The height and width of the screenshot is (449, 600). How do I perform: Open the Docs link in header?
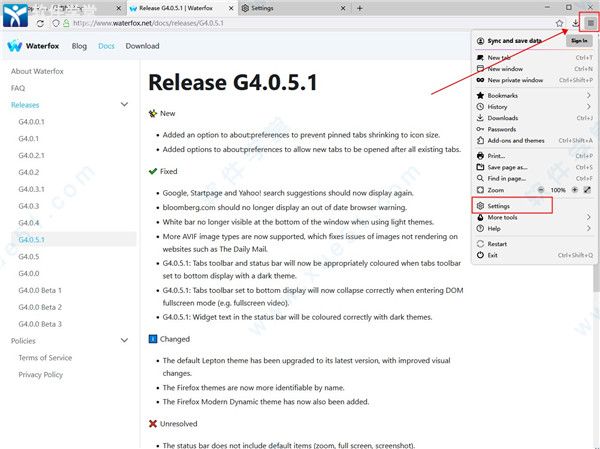click(106, 46)
